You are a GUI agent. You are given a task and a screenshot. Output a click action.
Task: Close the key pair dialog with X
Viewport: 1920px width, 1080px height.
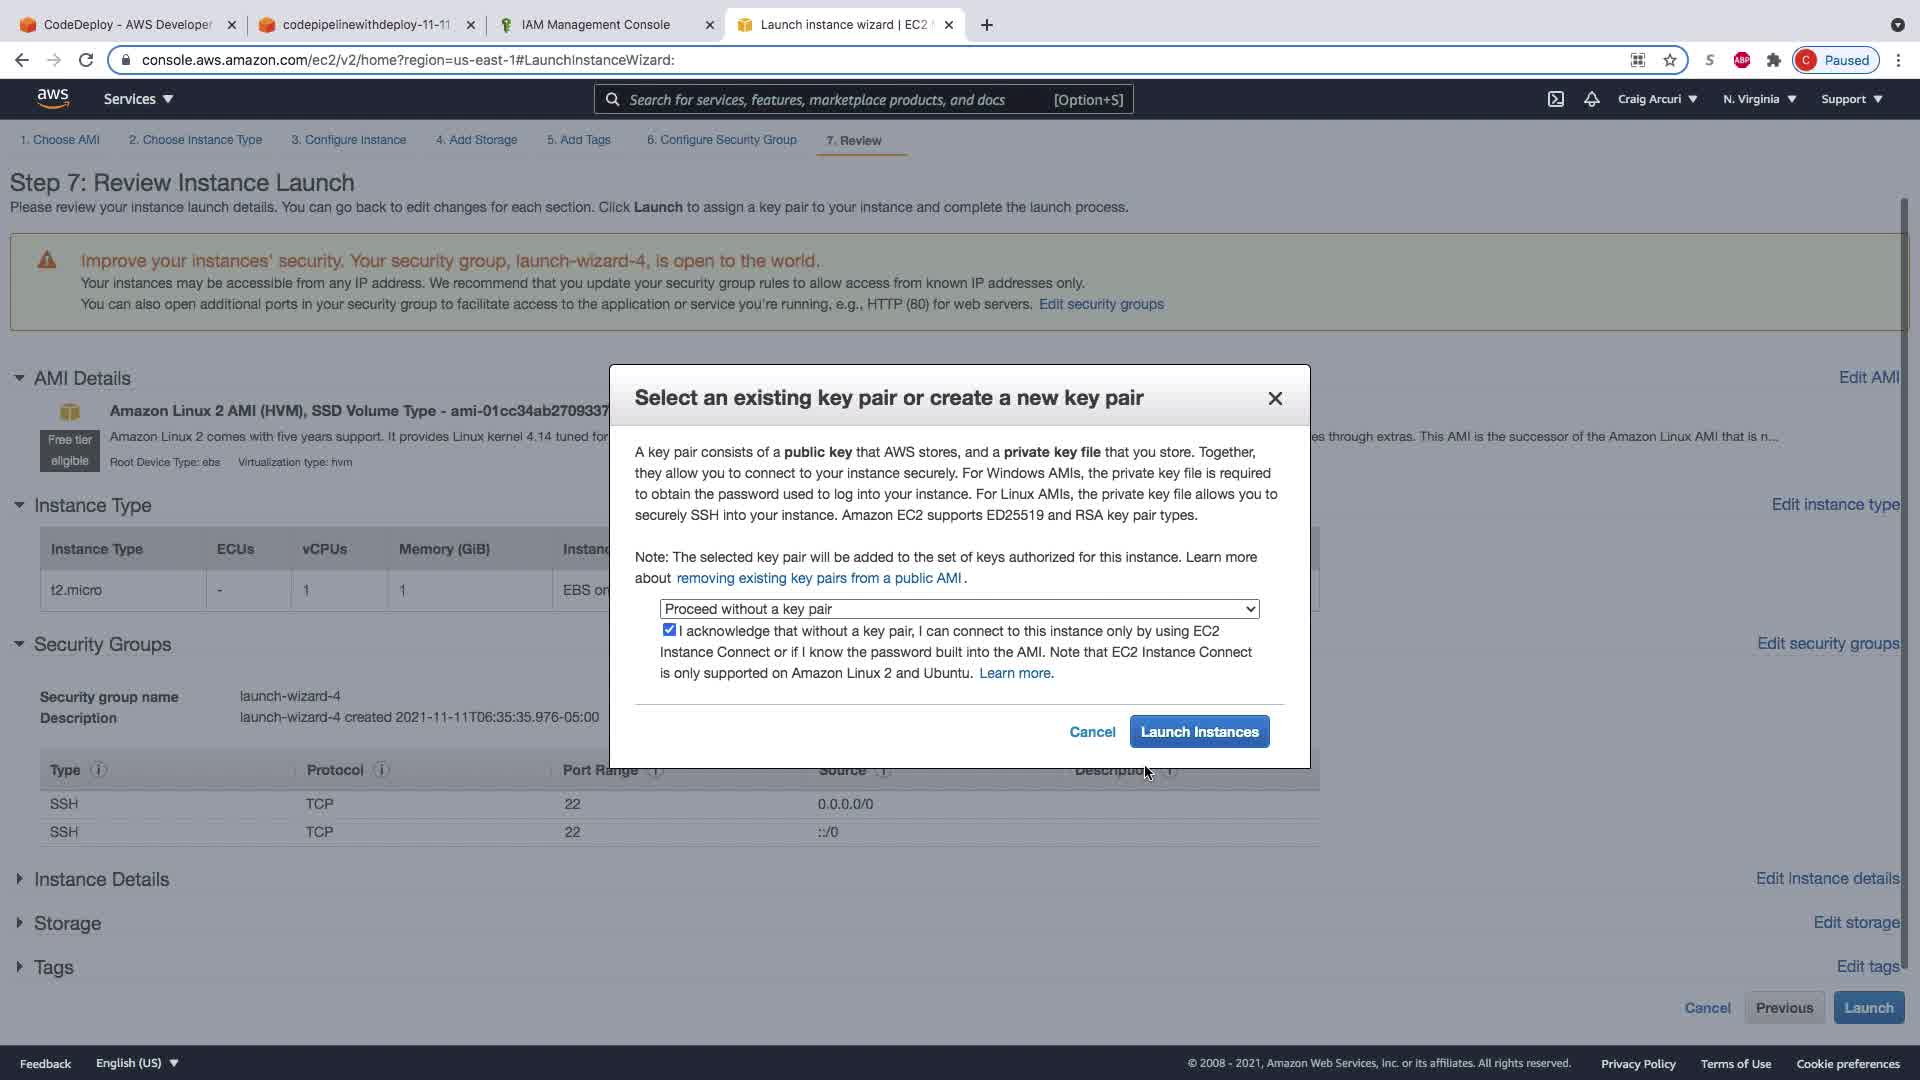tap(1275, 398)
